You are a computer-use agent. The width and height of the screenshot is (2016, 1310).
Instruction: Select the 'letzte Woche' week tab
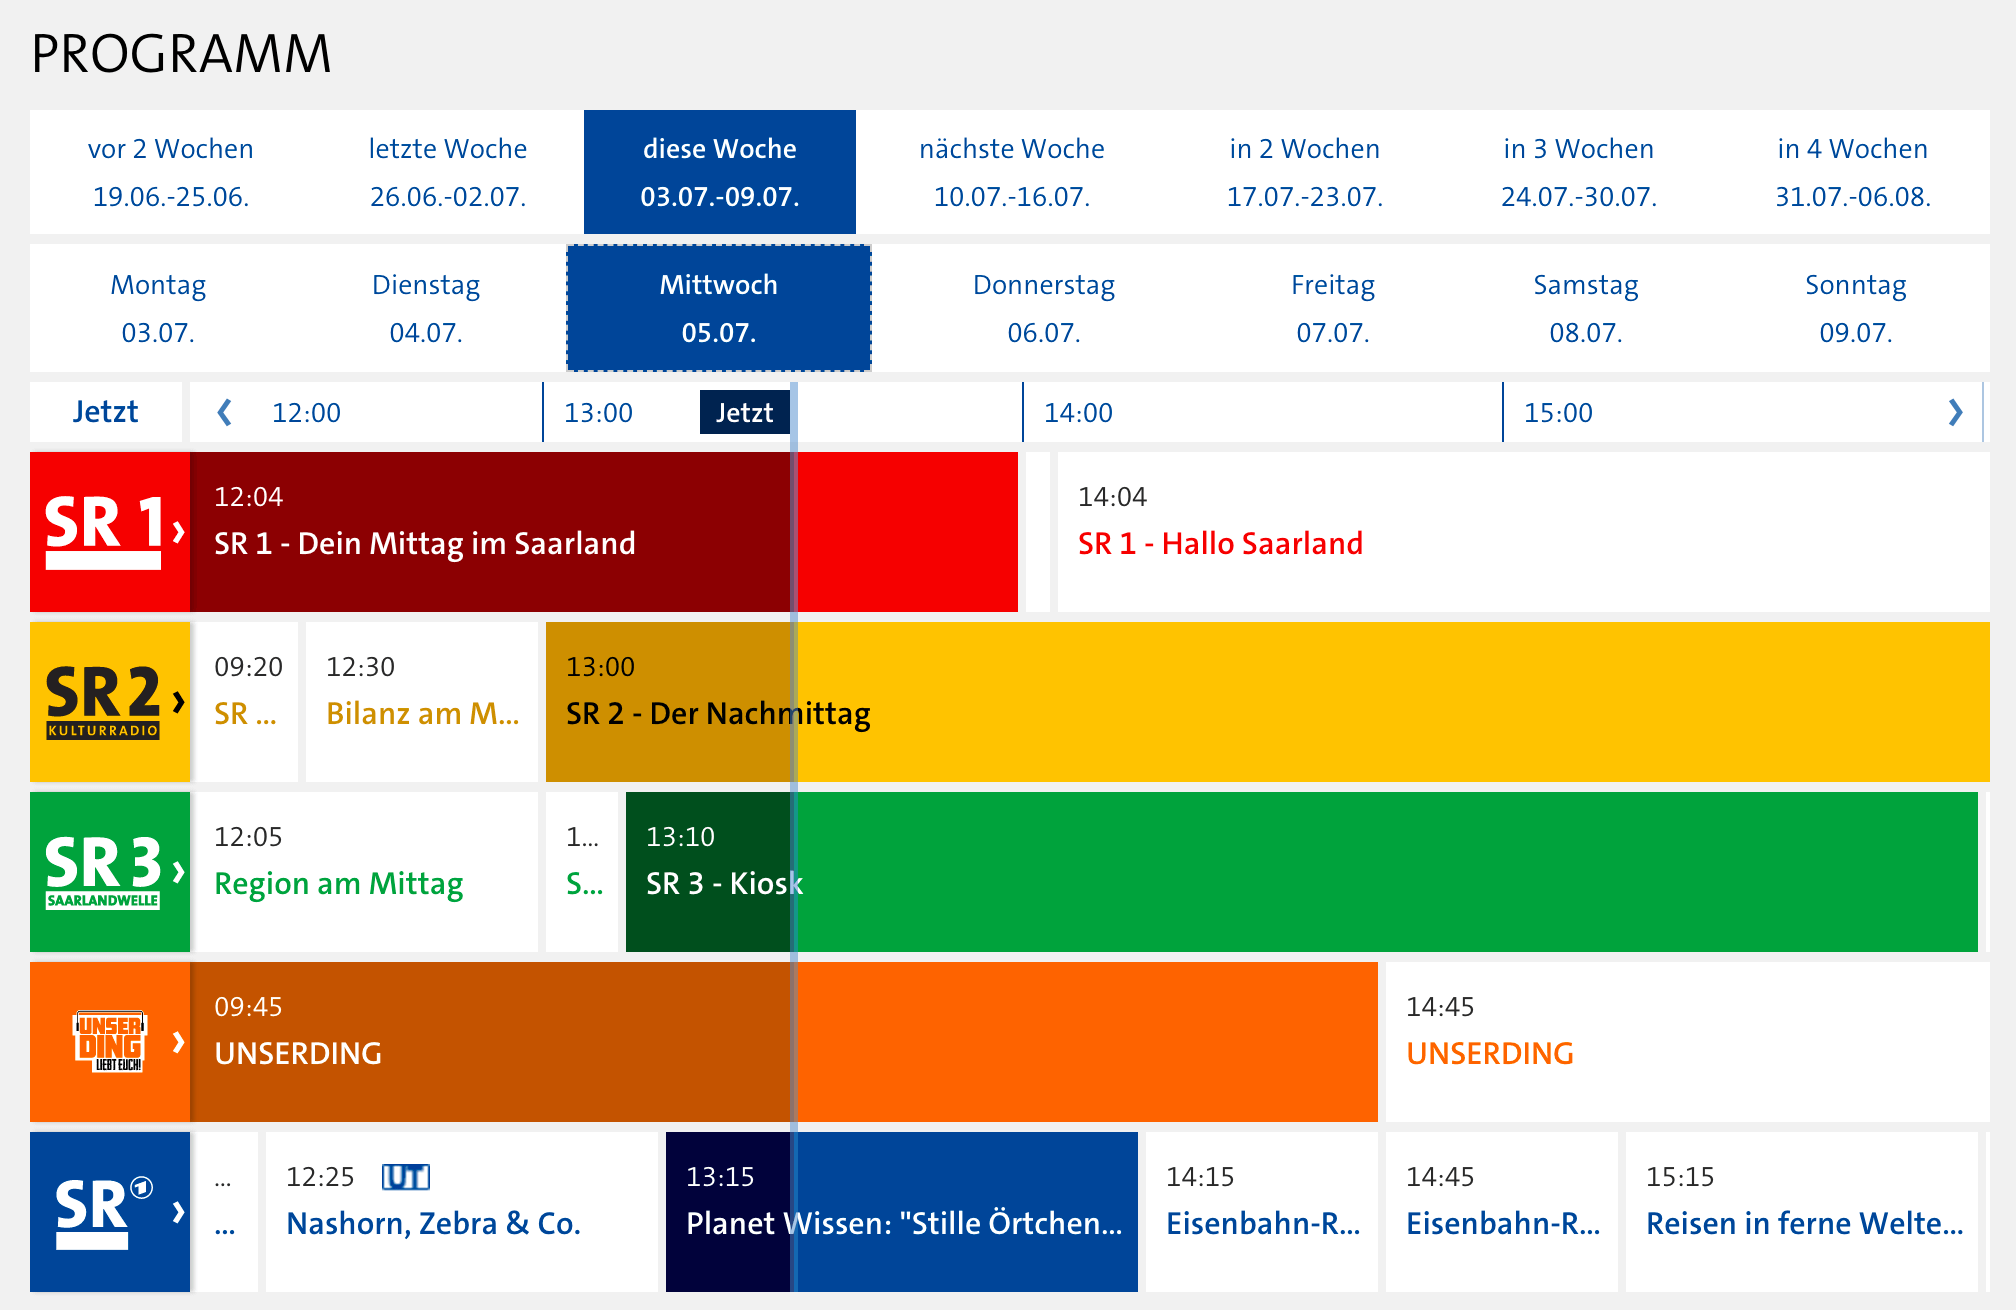(447, 172)
